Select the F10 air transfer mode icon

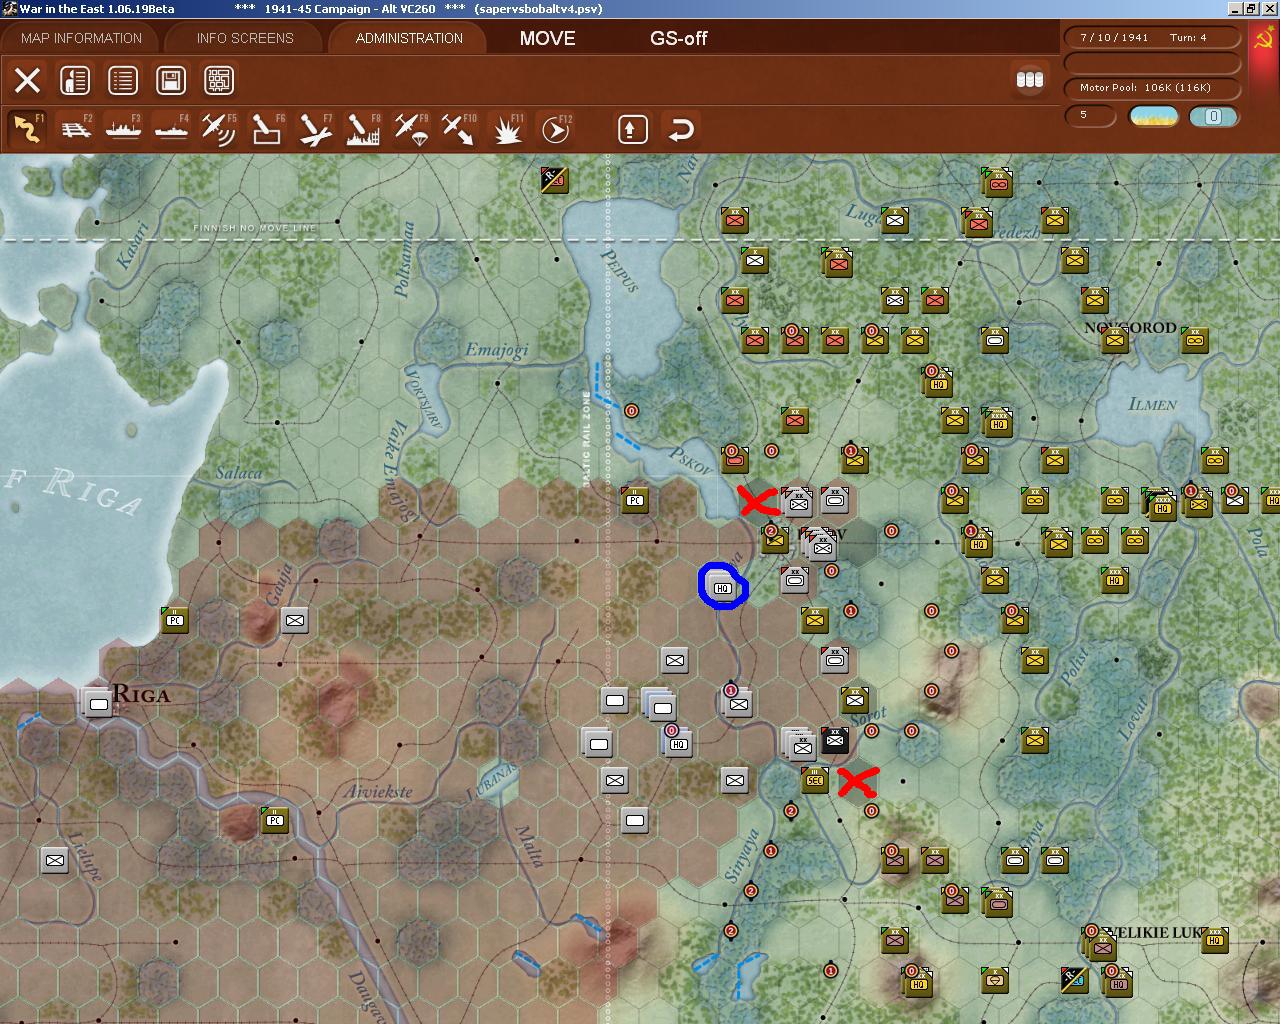459,129
